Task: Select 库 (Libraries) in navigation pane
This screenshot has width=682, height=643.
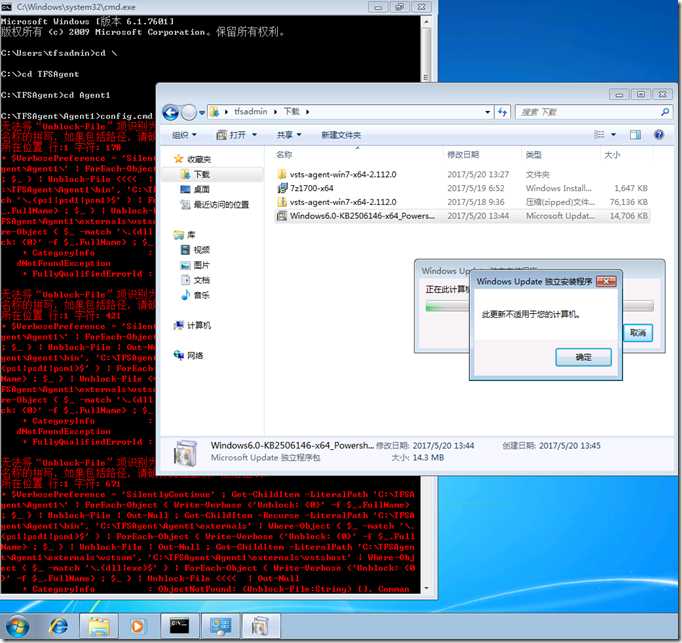Action: 184,235
